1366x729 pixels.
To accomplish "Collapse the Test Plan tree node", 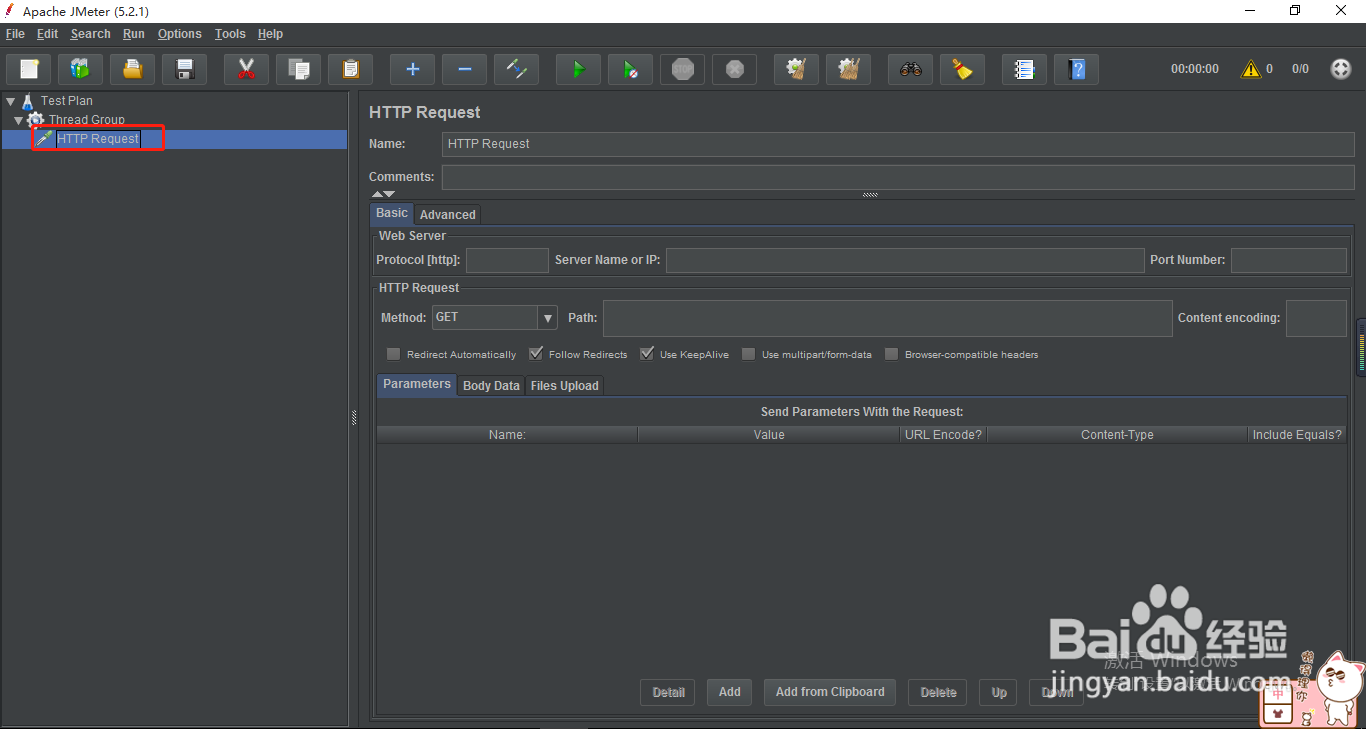I will coord(11,101).
